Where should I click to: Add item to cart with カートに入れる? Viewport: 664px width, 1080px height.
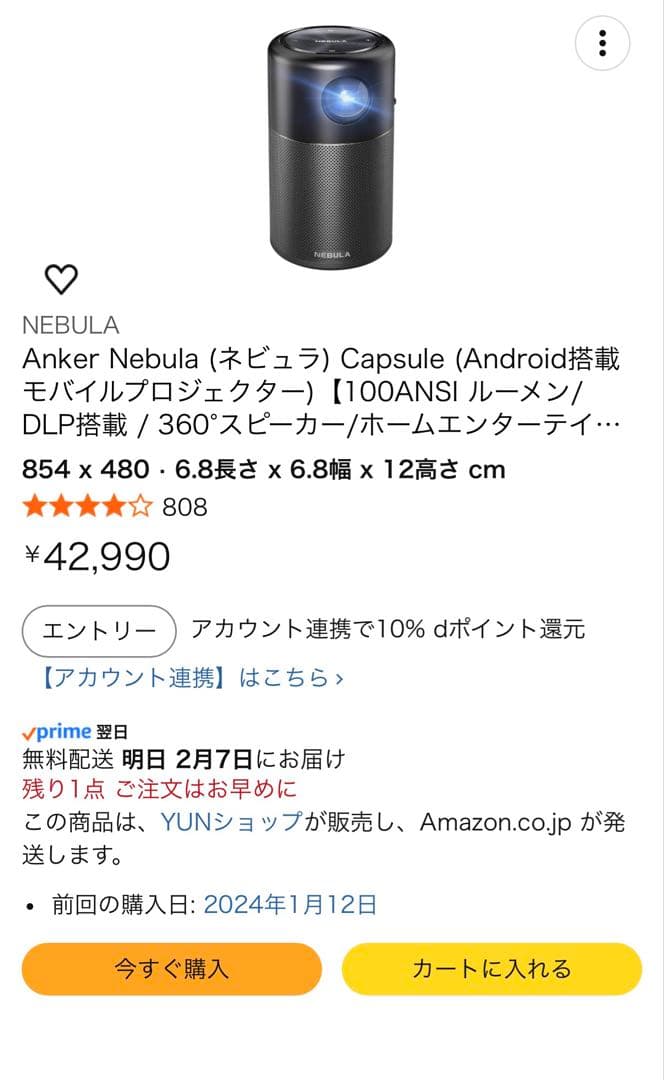click(491, 969)
